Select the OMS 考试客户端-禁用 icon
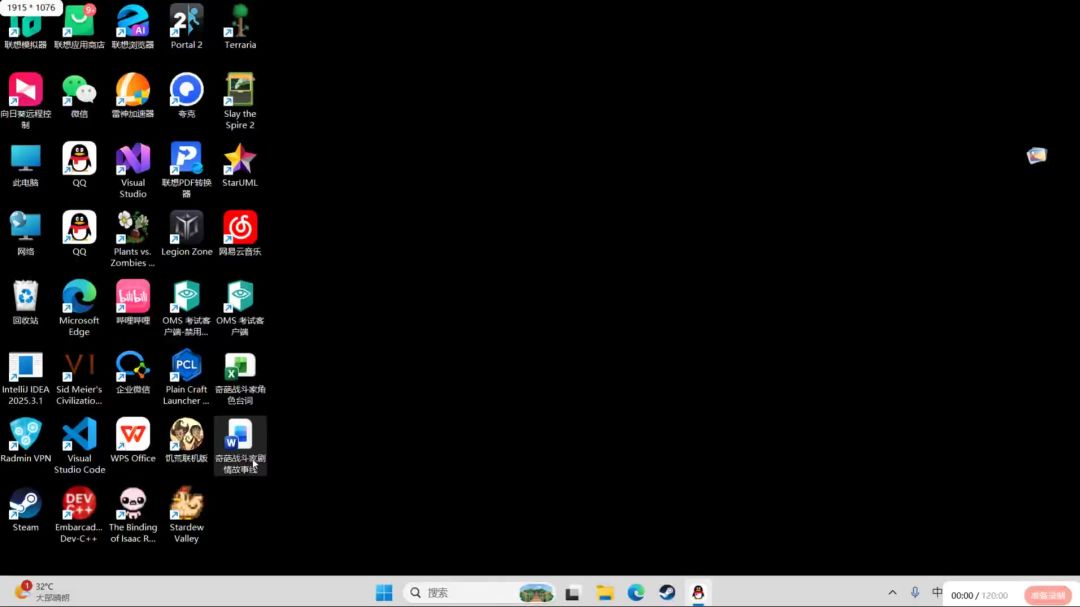Image resolution: width=1080 pixels, height=607 pixels. pyautogui.click(x=186, y=307)
